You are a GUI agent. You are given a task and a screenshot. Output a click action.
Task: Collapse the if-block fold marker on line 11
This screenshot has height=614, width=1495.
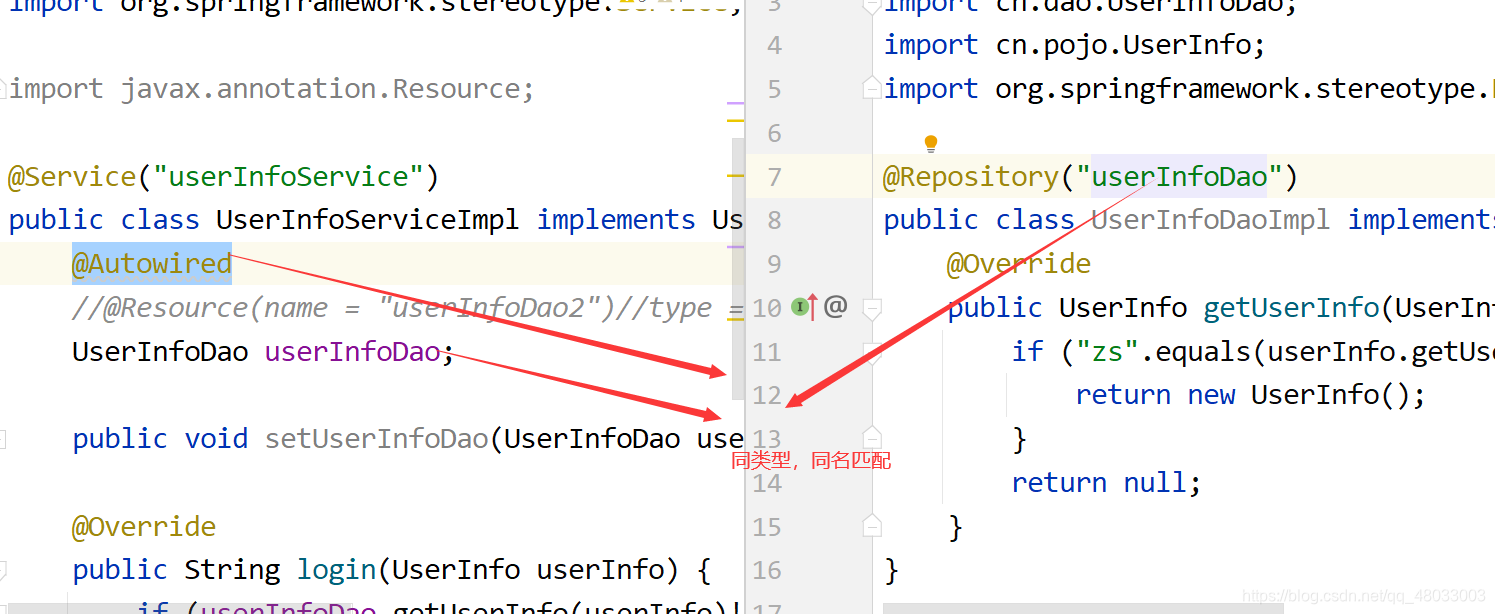pos(872,351)
